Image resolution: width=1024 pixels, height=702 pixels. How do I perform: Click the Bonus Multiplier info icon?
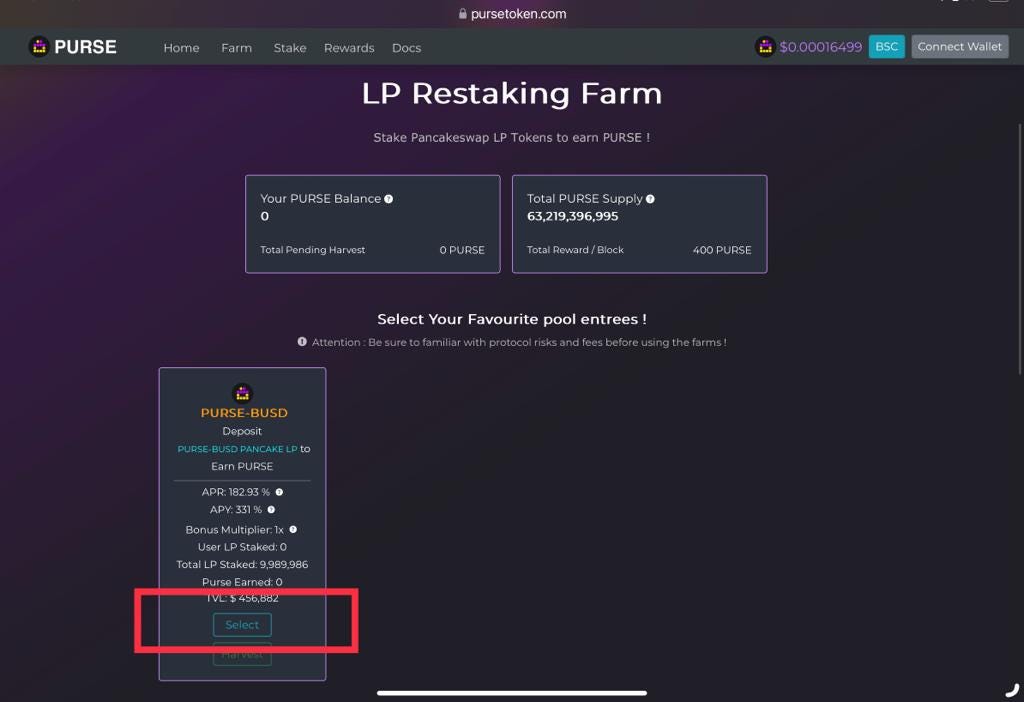pos(293,530)
